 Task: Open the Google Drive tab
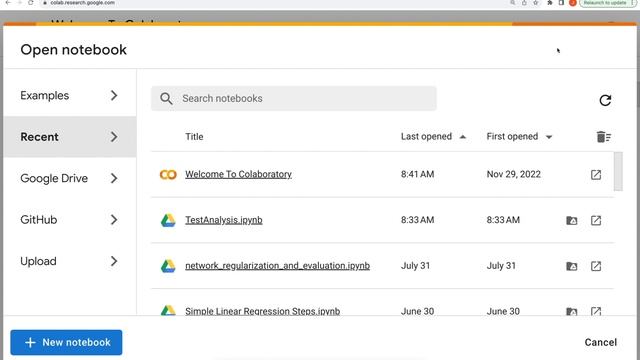[70, 178]
